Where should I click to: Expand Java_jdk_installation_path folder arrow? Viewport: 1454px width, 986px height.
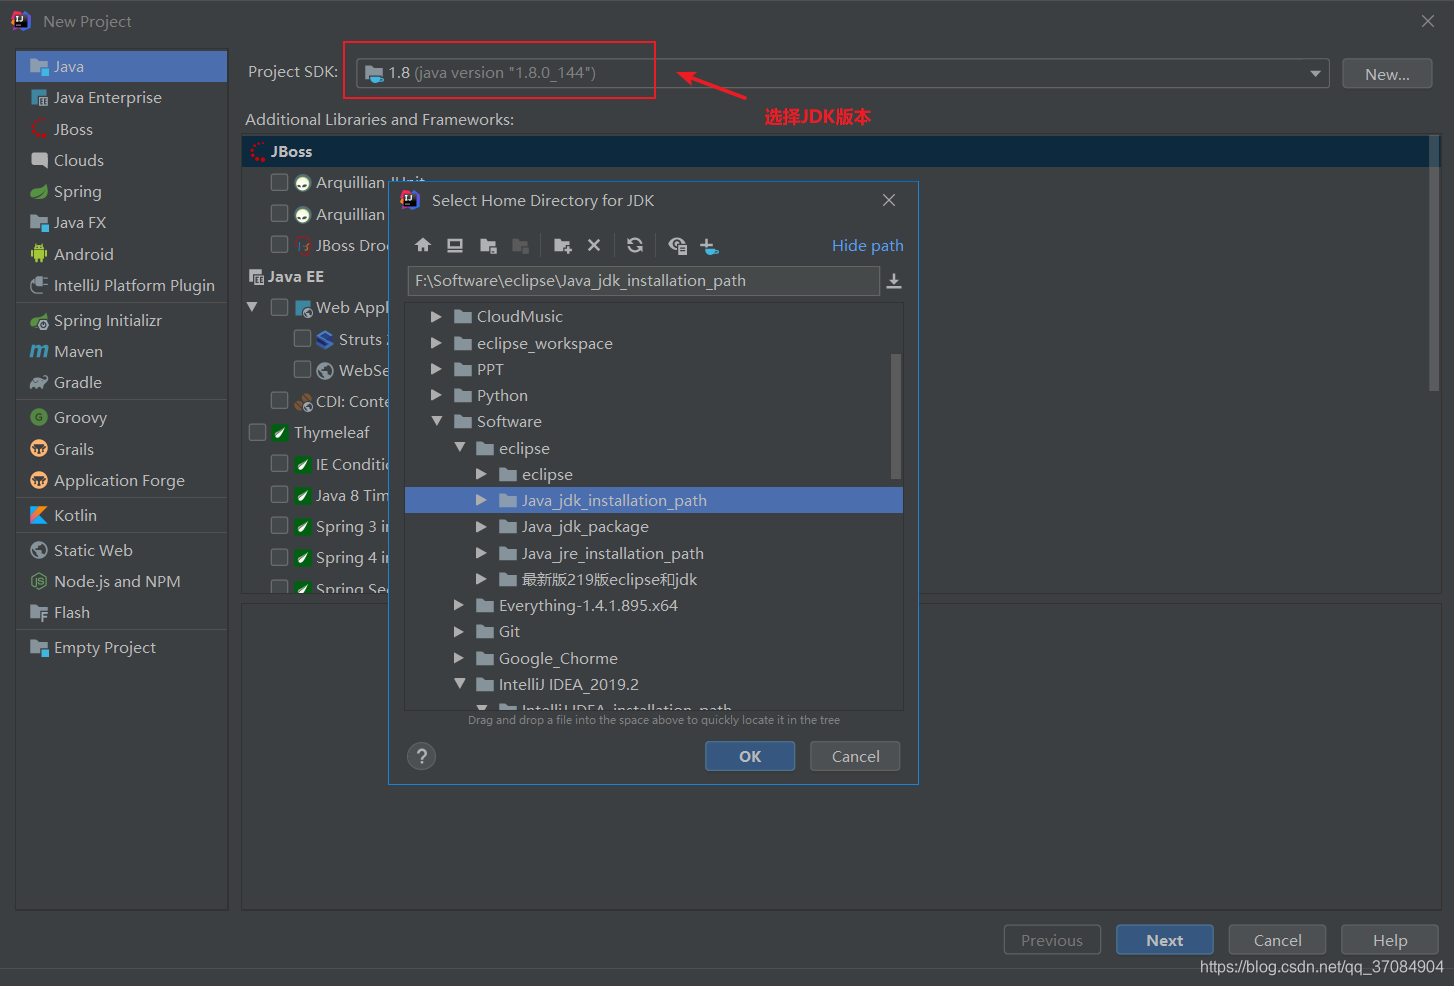click(x=481, y=500)
